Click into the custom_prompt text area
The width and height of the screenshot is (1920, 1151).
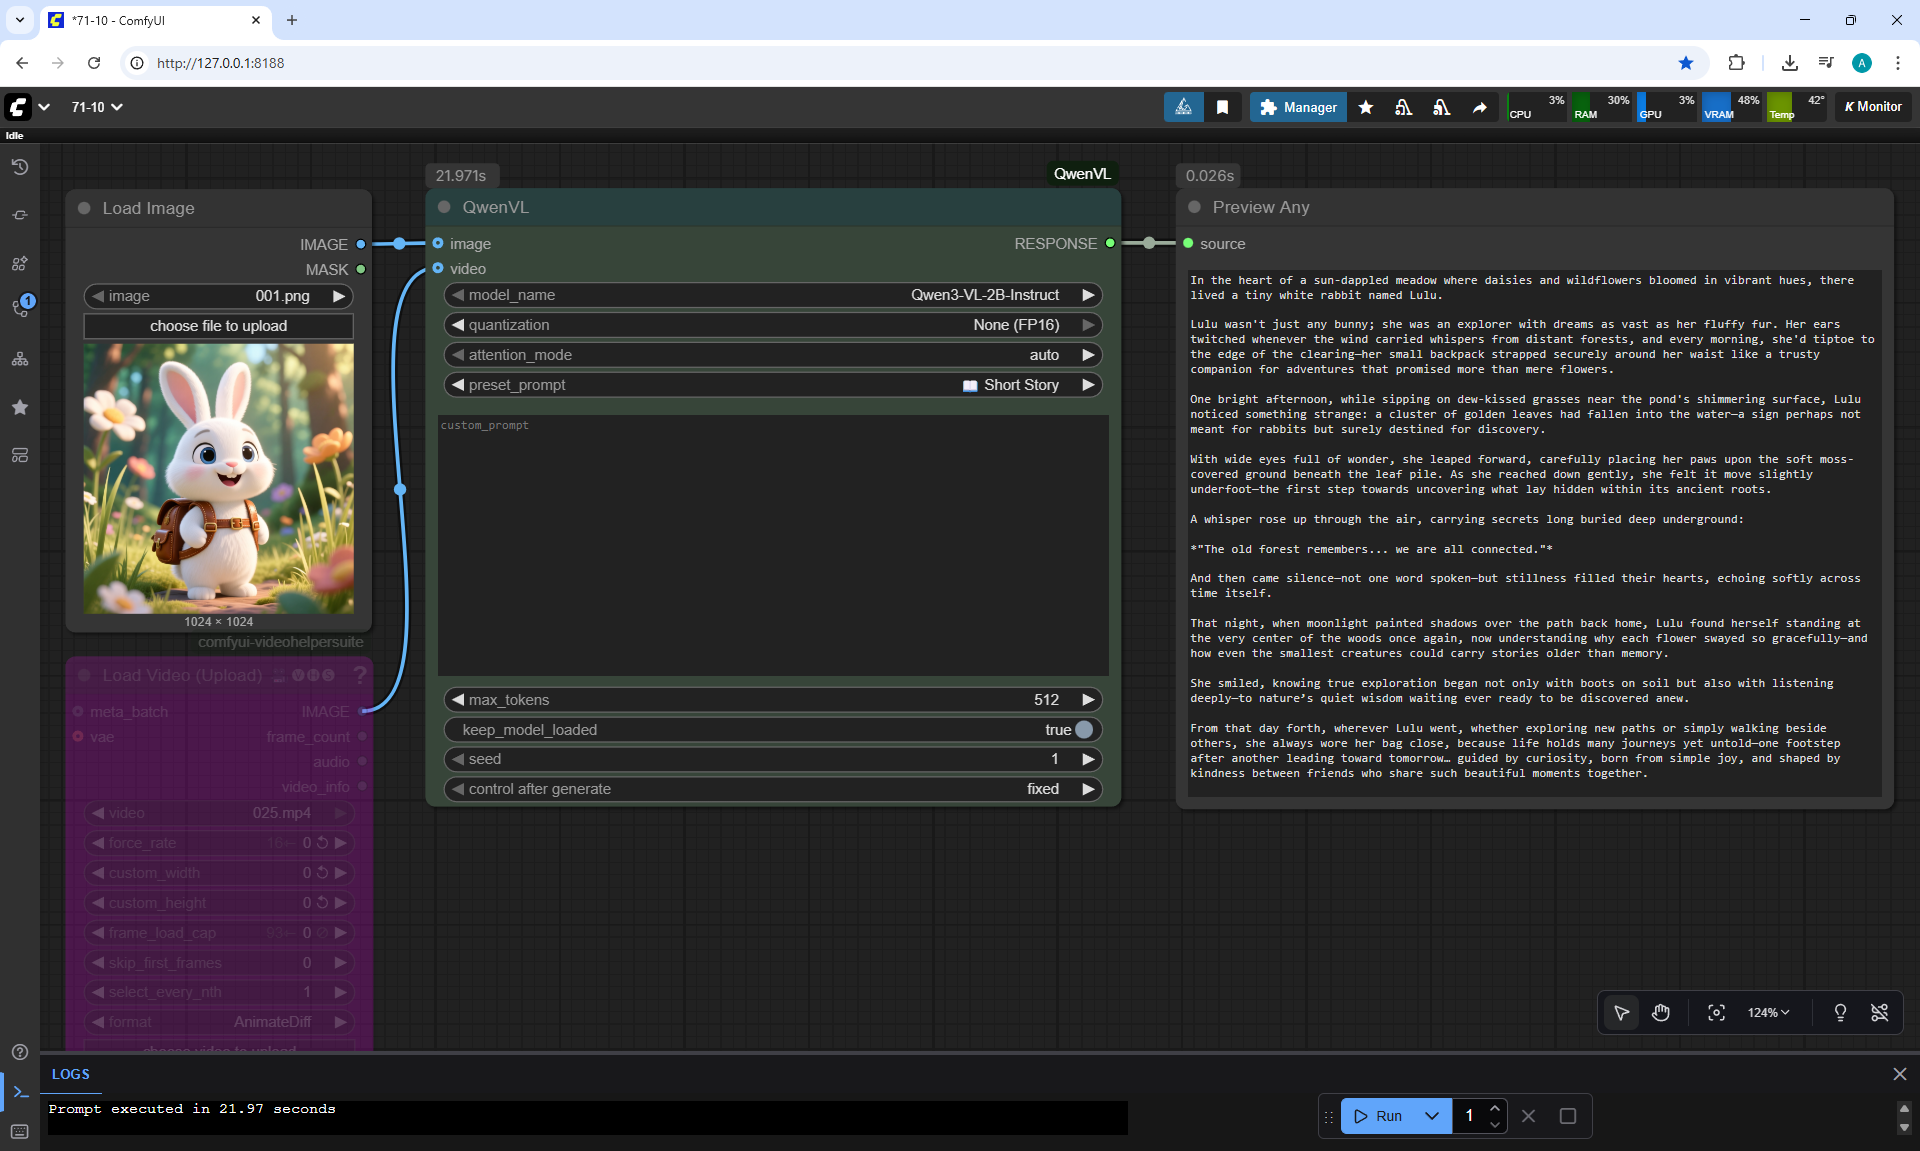(772, 545)
